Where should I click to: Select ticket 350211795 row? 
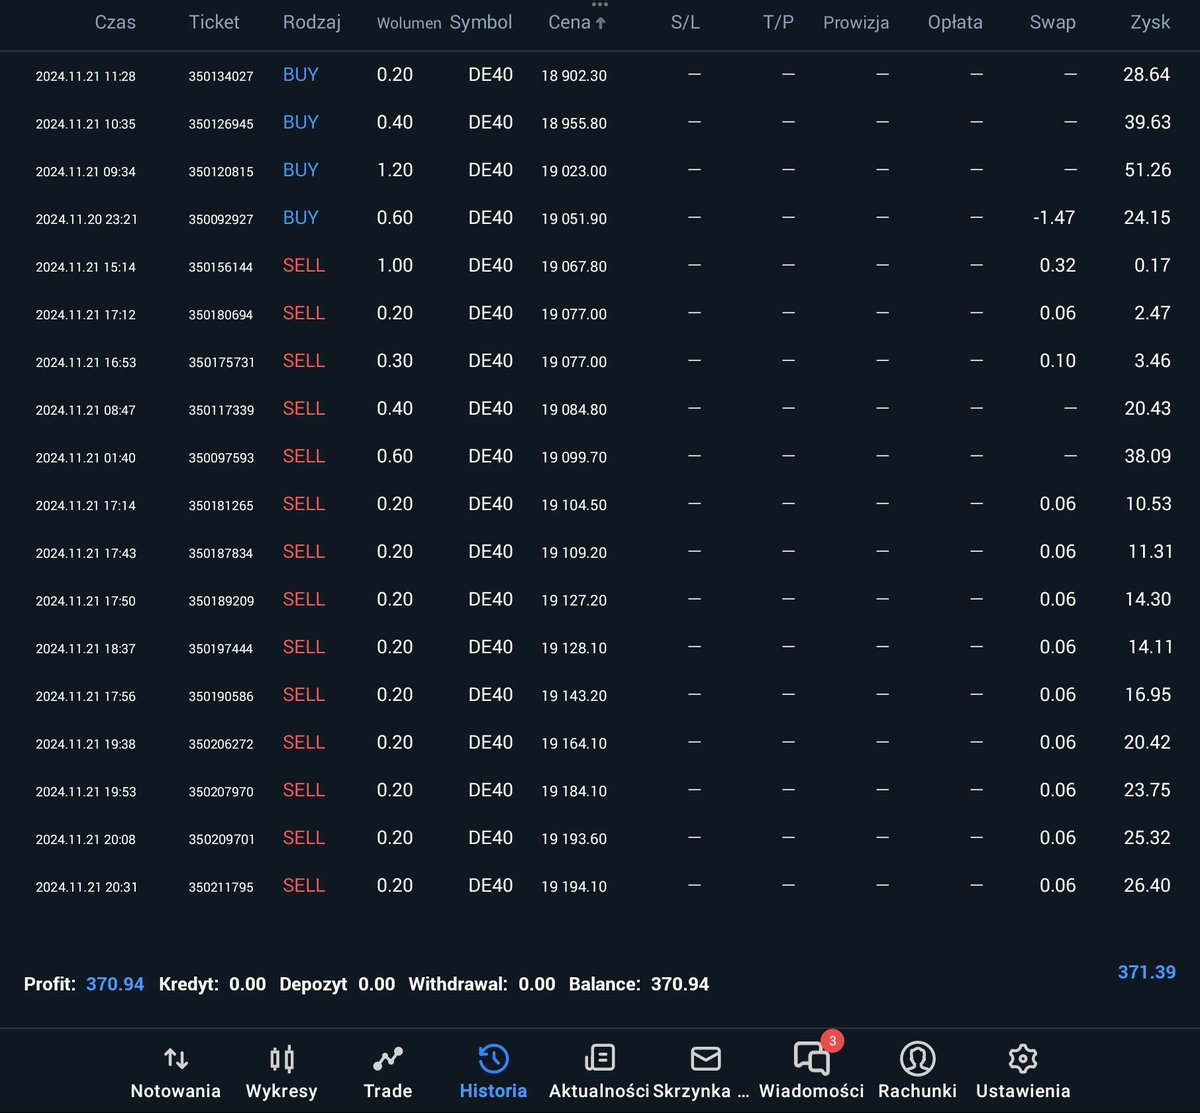tap(600, 886)
